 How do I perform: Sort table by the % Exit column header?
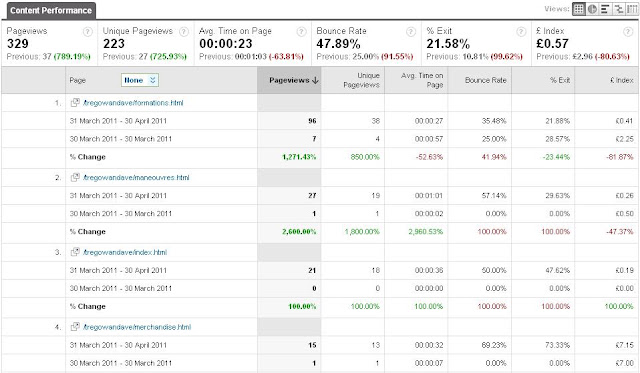pos(560,80)
